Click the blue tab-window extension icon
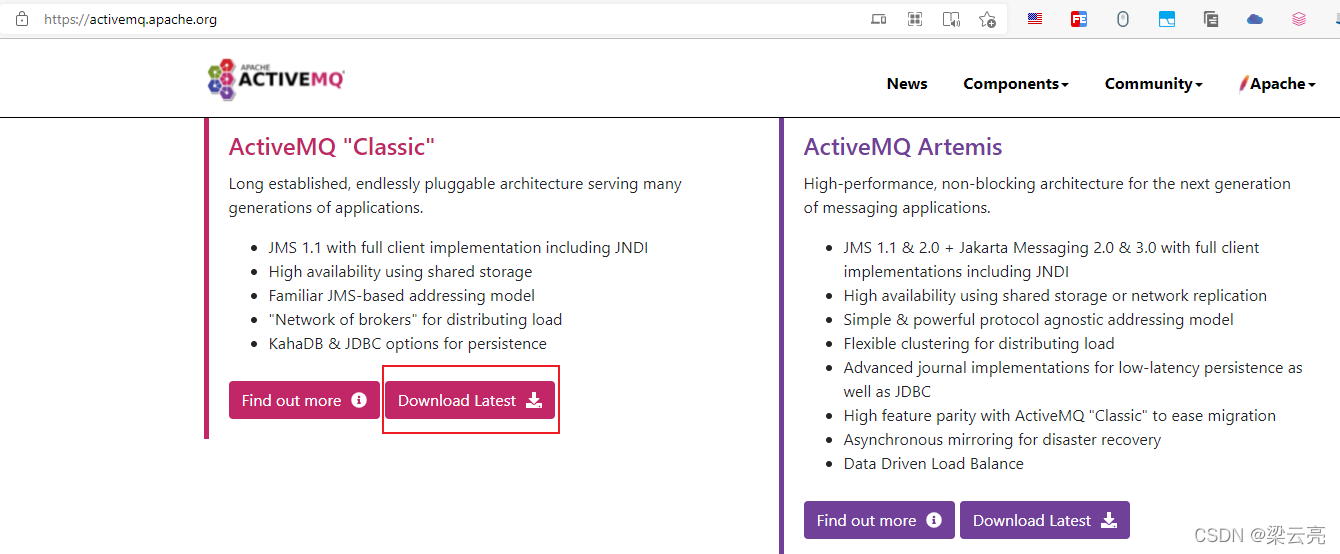 pos(1167,19)
